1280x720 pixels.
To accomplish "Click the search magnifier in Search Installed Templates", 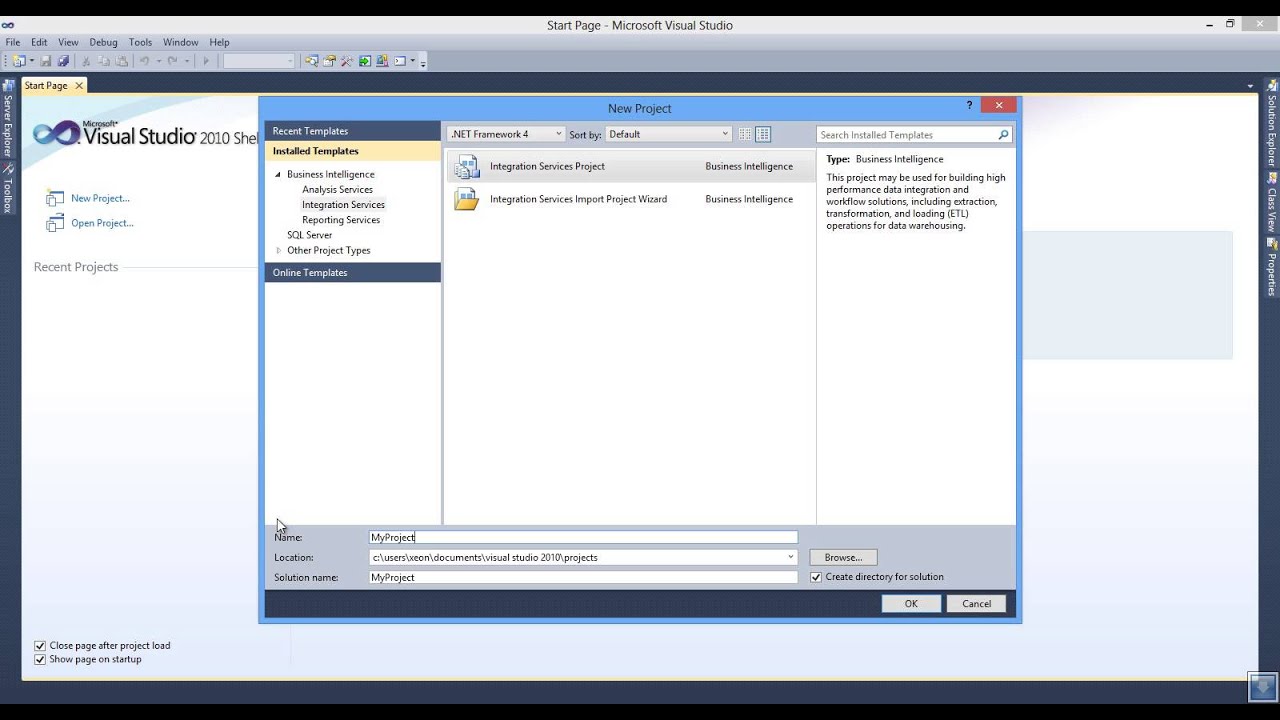I will point(1003,135).
